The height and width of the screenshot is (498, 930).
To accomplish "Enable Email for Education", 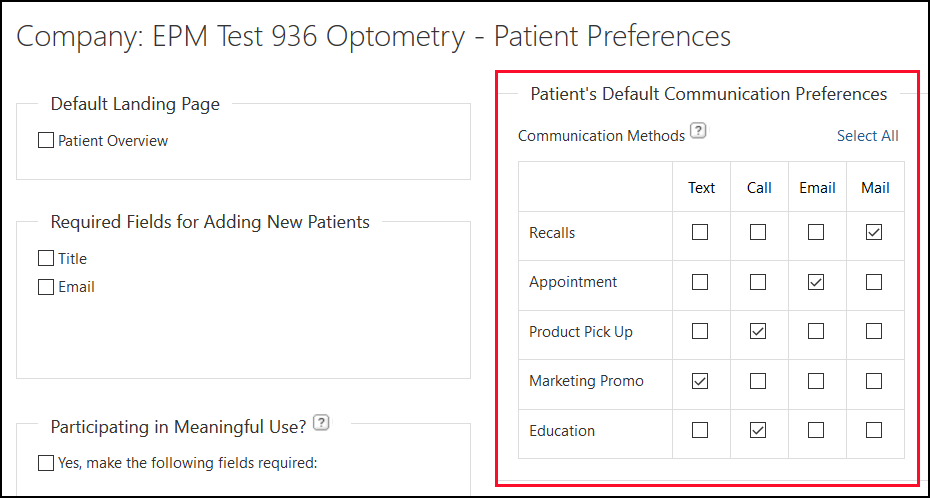I will click(x=816, y=430).
